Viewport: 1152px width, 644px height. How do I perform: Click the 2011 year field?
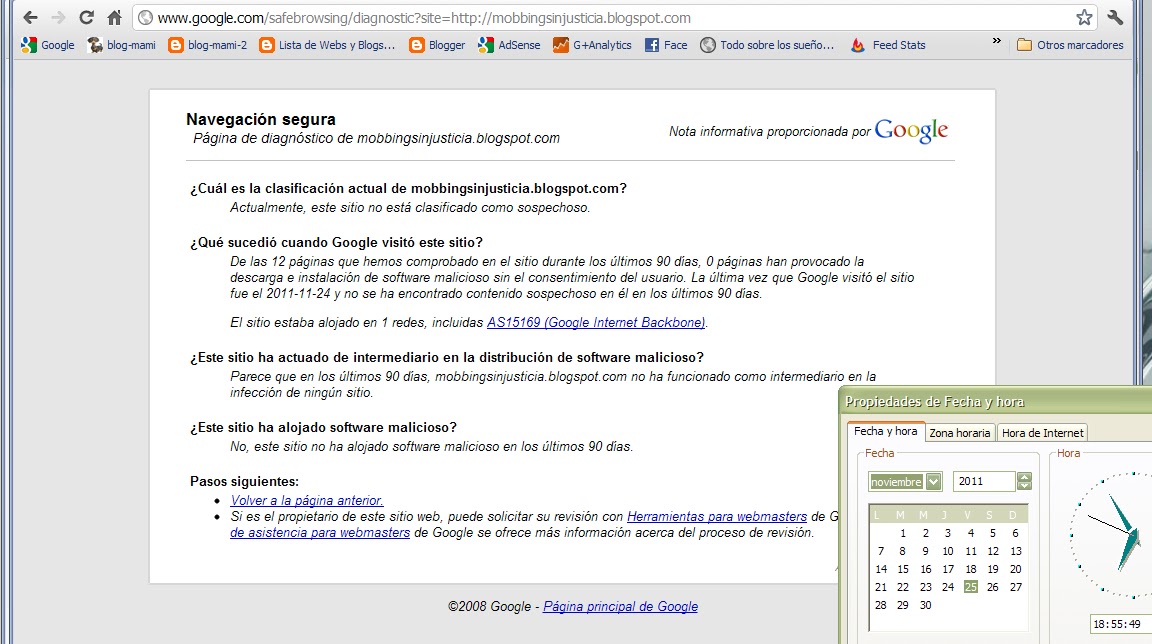pos(984,481)
